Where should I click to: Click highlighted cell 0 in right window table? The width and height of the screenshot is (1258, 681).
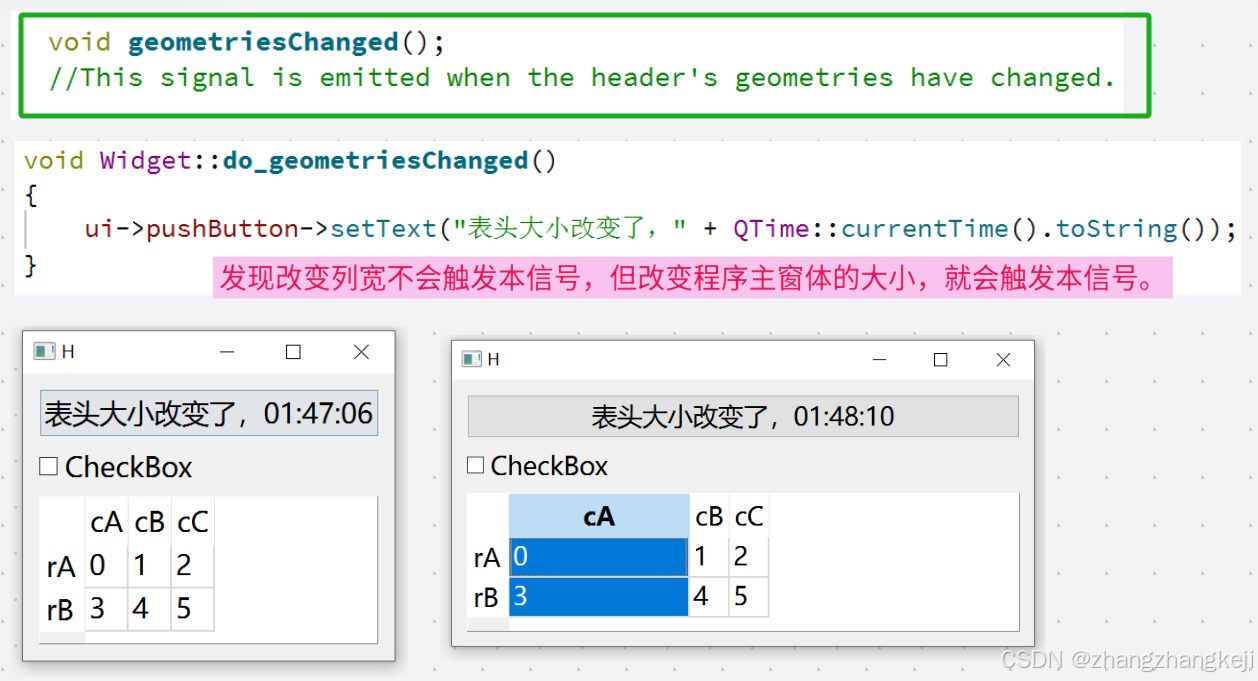coord(599,557)
